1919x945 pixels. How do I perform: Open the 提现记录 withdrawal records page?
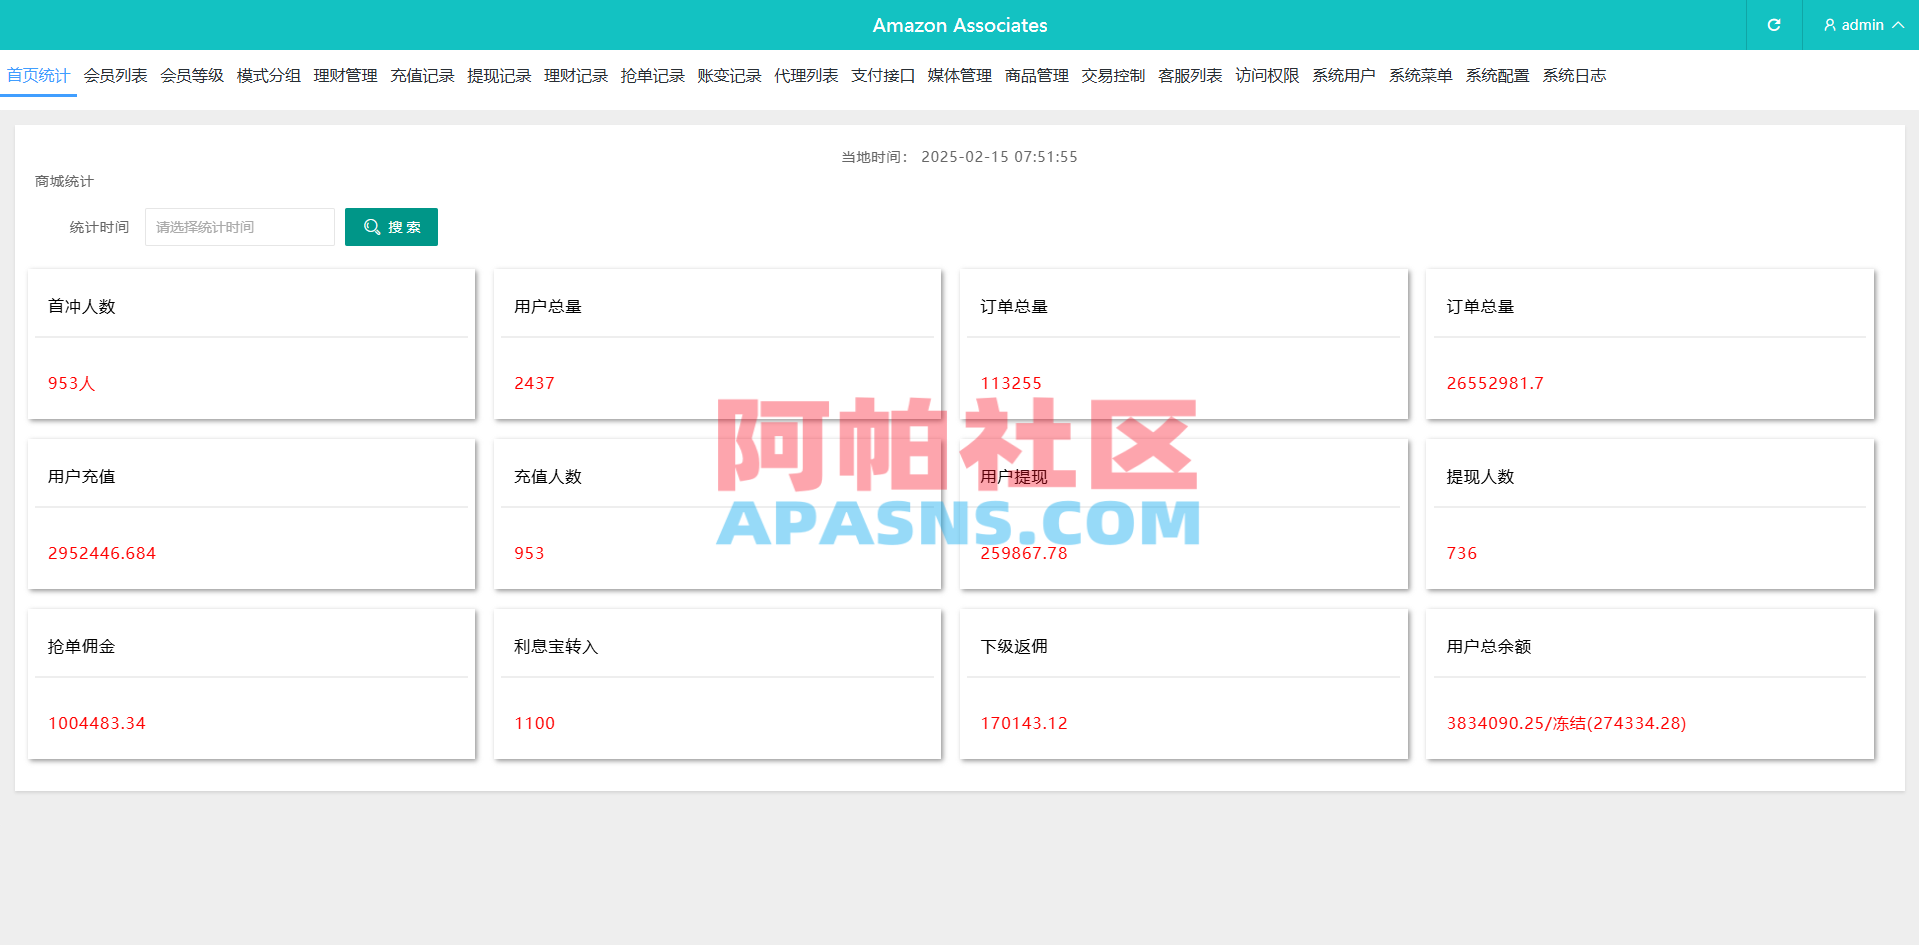(x=498, y=75)
